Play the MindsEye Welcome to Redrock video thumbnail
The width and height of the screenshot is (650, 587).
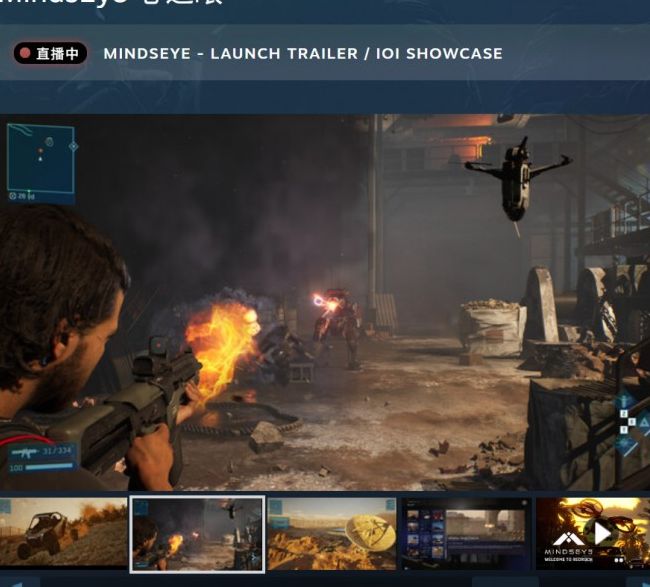point(593,534)
